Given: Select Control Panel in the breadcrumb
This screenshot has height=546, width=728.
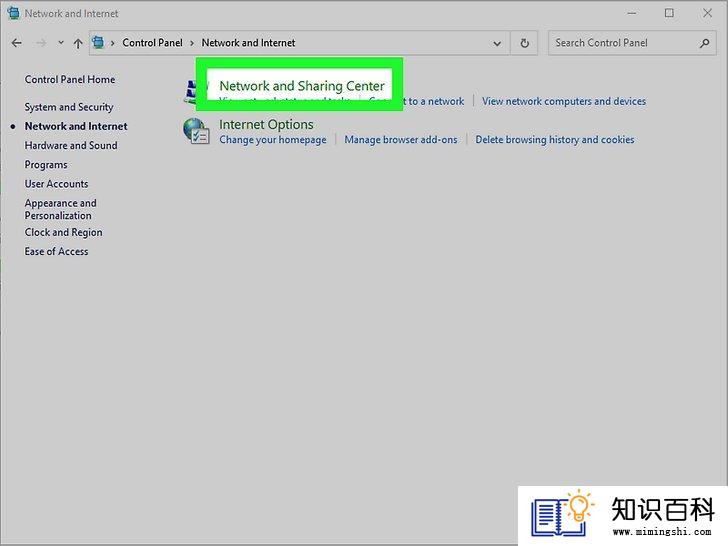Looking at the screenshot, I should [152, 43].
